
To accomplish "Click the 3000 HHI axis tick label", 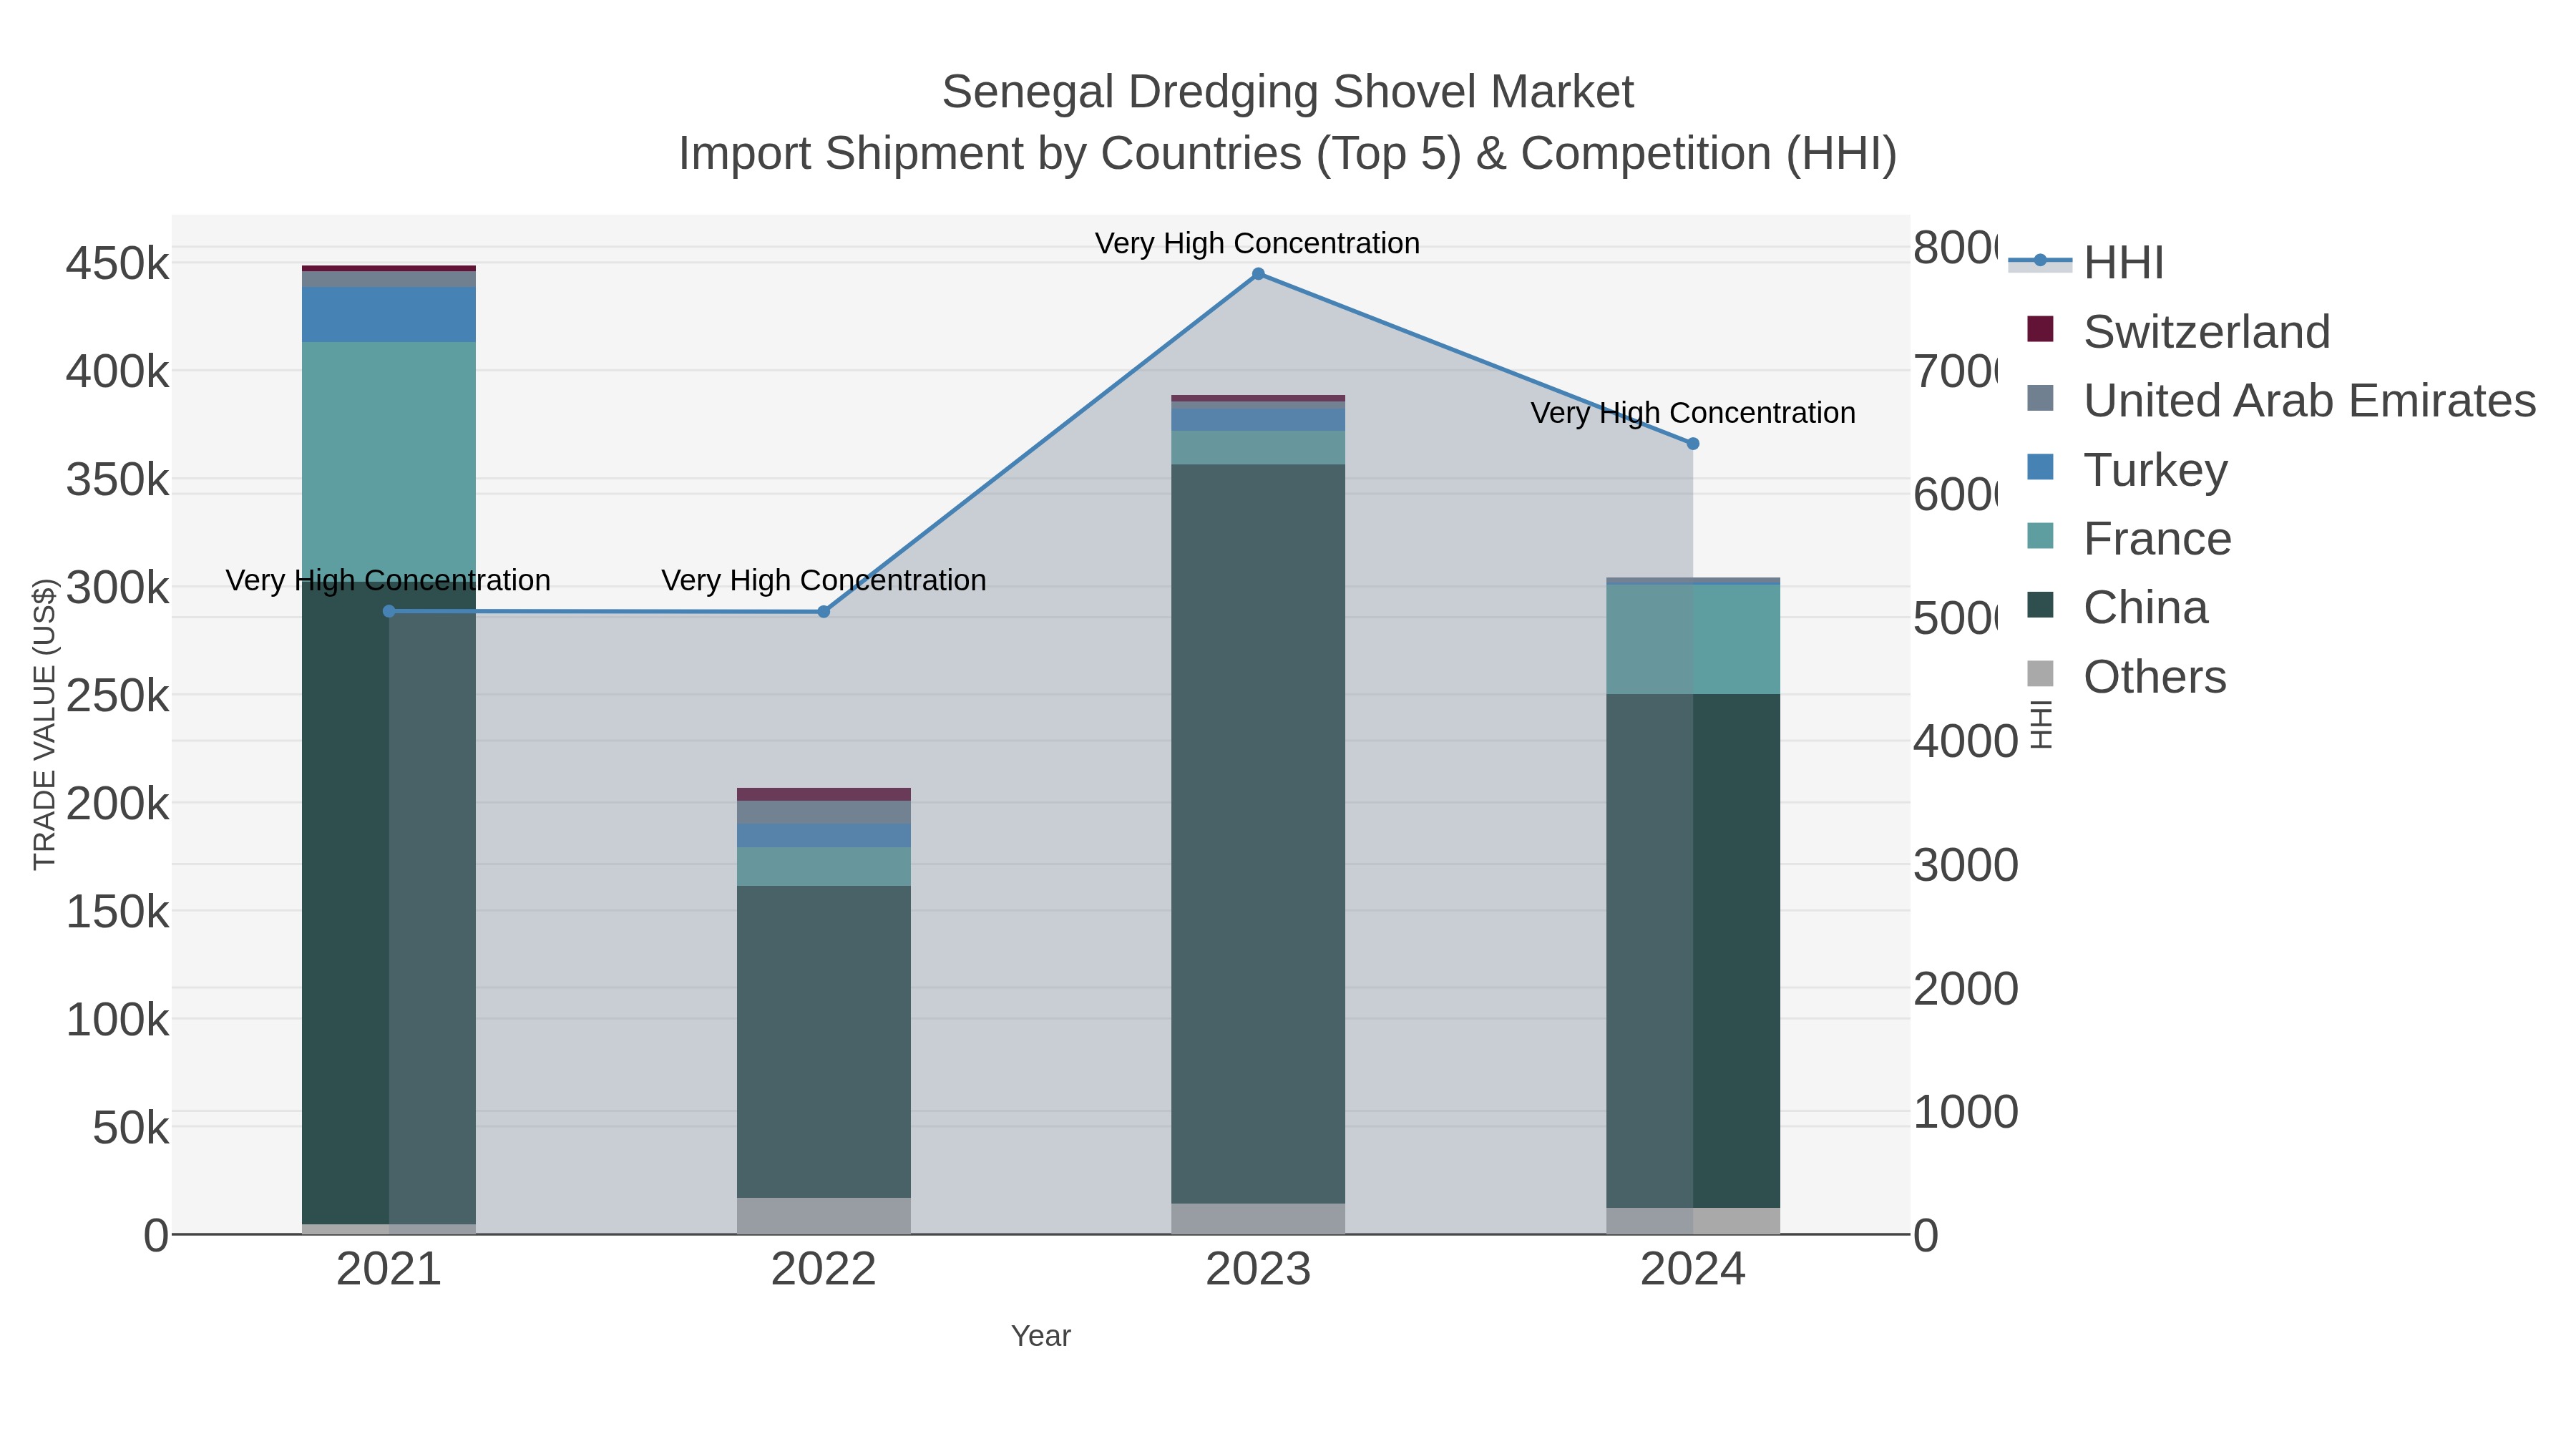I will click(1965, 865).
